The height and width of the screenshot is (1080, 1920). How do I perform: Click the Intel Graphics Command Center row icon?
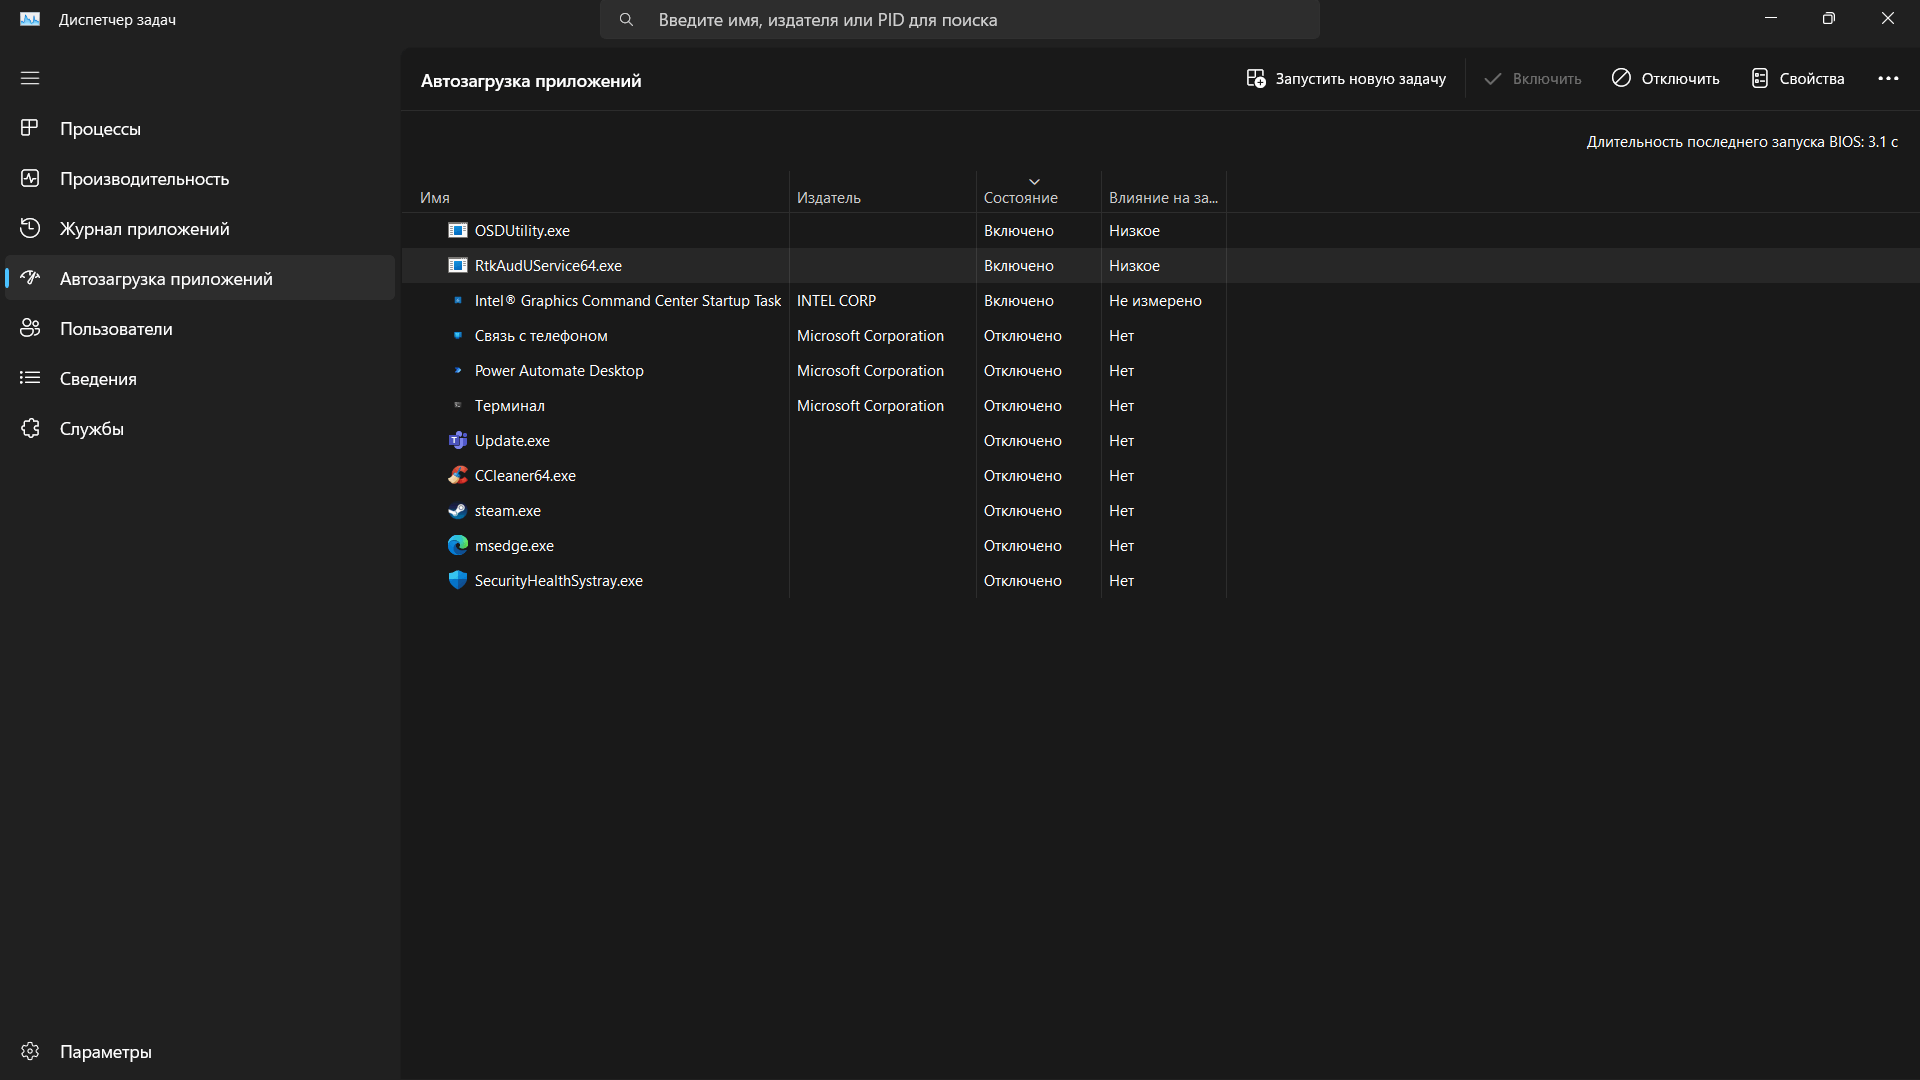tap(458, 301)
